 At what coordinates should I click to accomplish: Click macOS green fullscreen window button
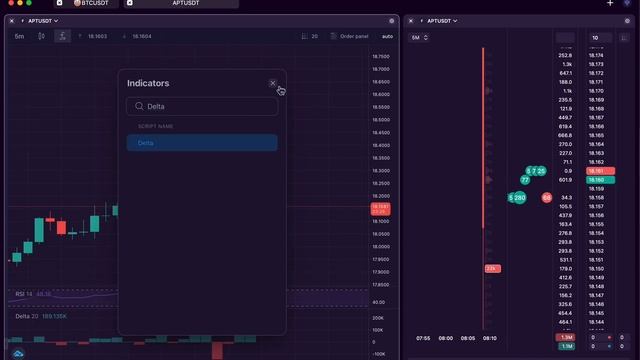coord(29,2)
